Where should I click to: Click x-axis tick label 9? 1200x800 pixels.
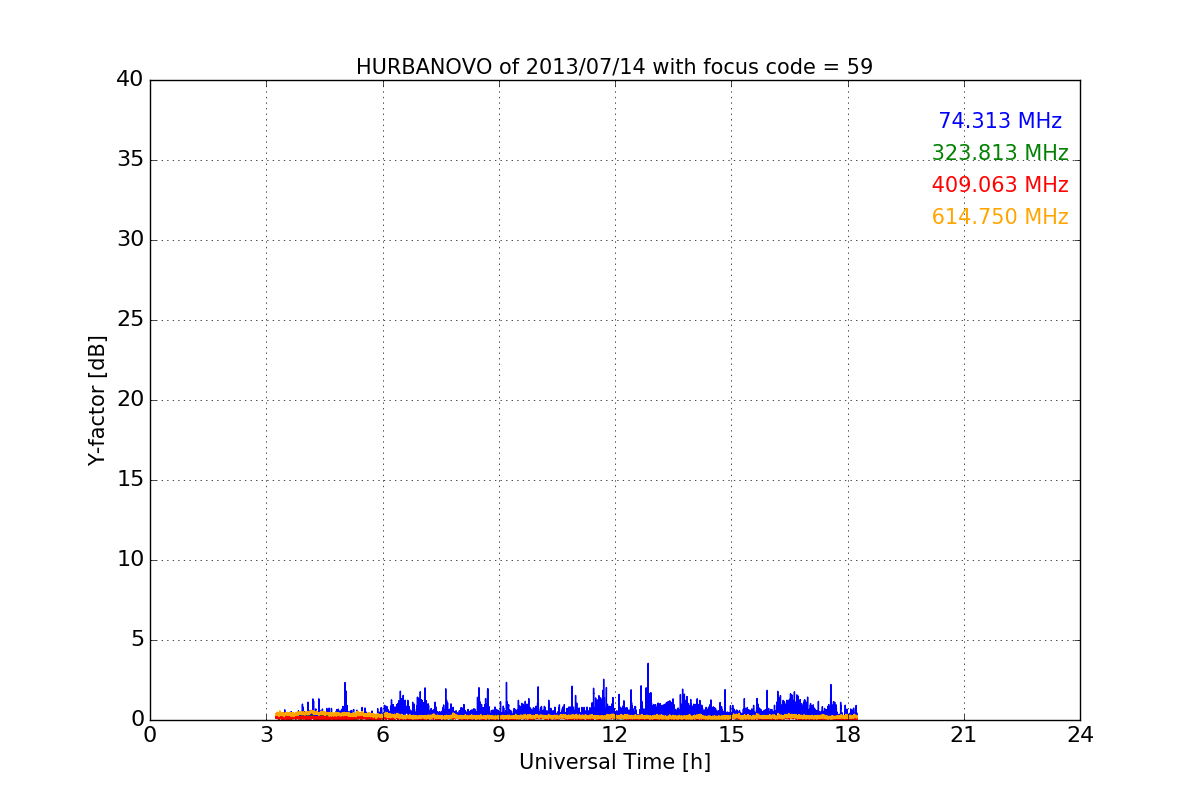(x=499, y=735)
